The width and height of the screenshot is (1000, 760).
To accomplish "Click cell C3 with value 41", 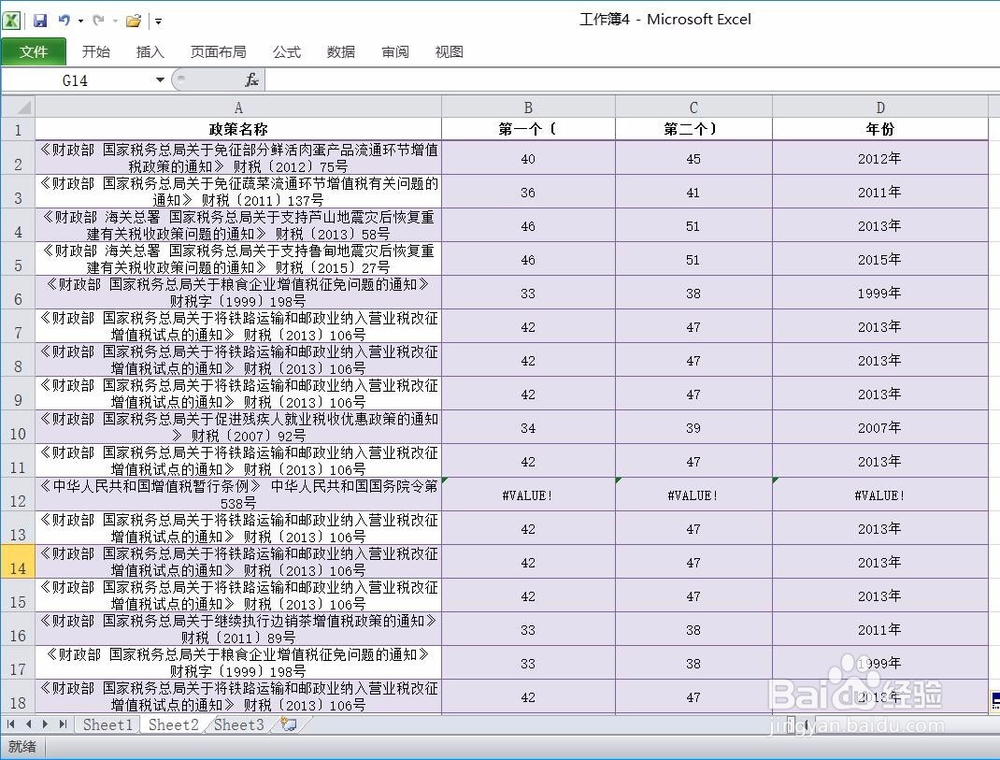I will [x=693, y=192].
